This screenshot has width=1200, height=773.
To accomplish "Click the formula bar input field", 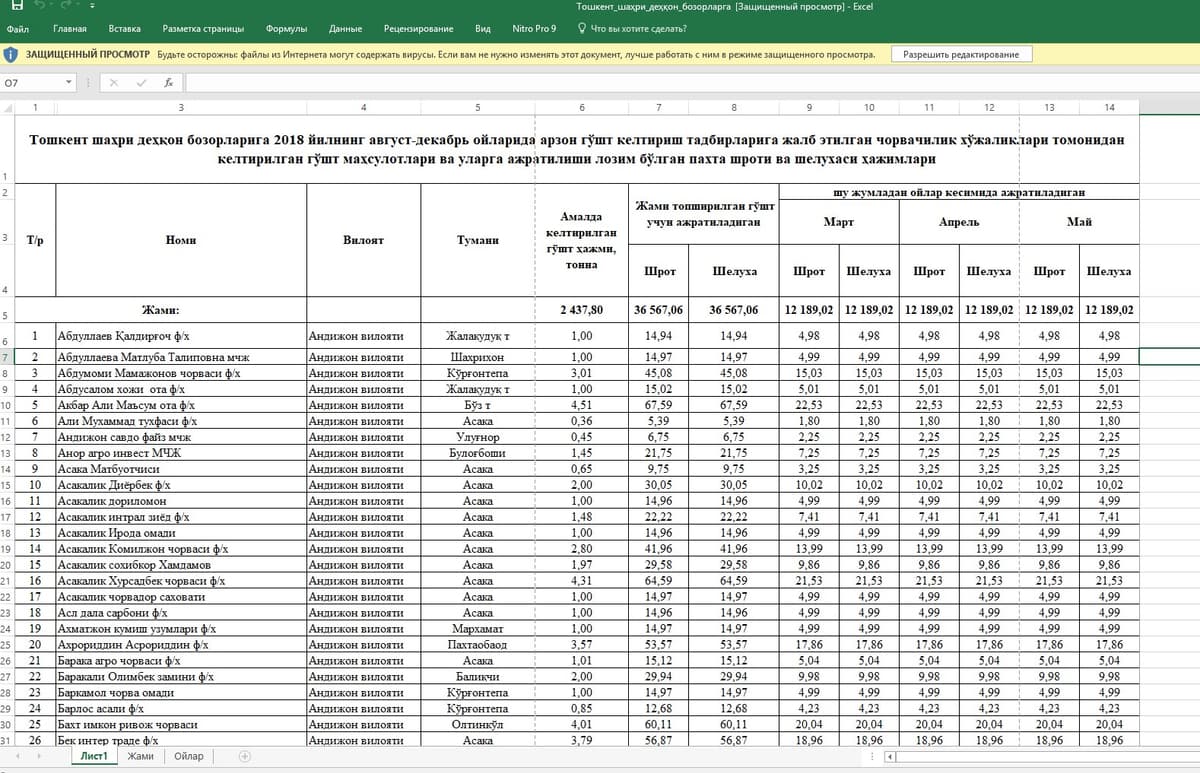I will 690,83.
